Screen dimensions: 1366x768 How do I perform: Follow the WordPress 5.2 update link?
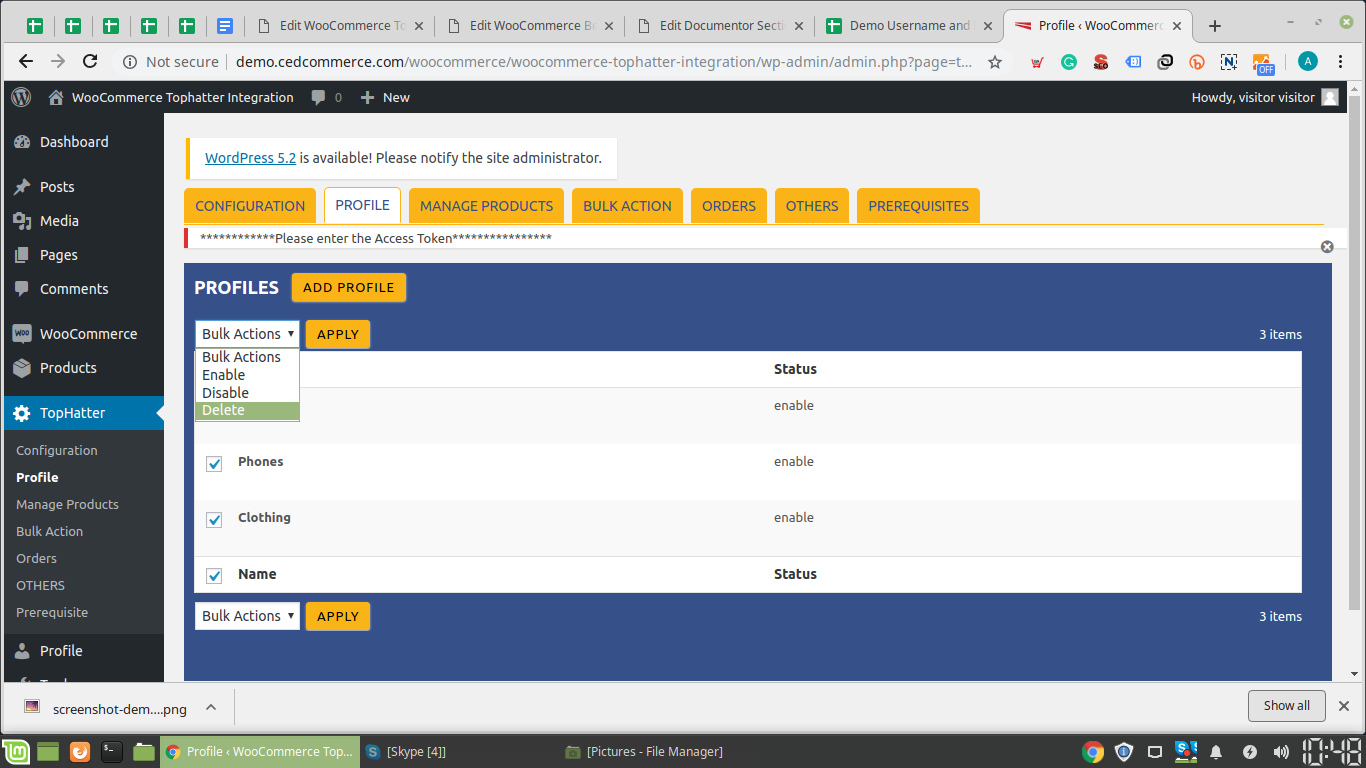point(250,158)
